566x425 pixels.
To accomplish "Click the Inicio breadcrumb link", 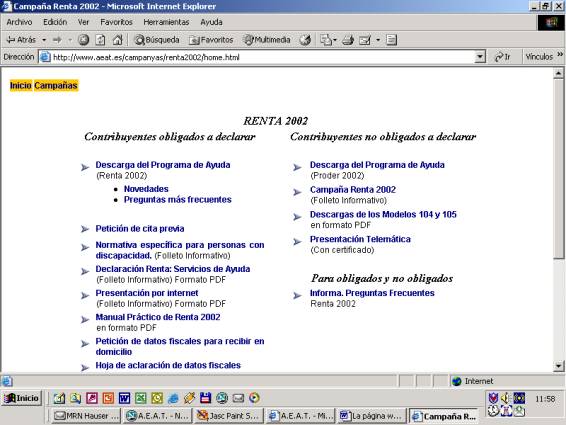I will coord(21,86).
